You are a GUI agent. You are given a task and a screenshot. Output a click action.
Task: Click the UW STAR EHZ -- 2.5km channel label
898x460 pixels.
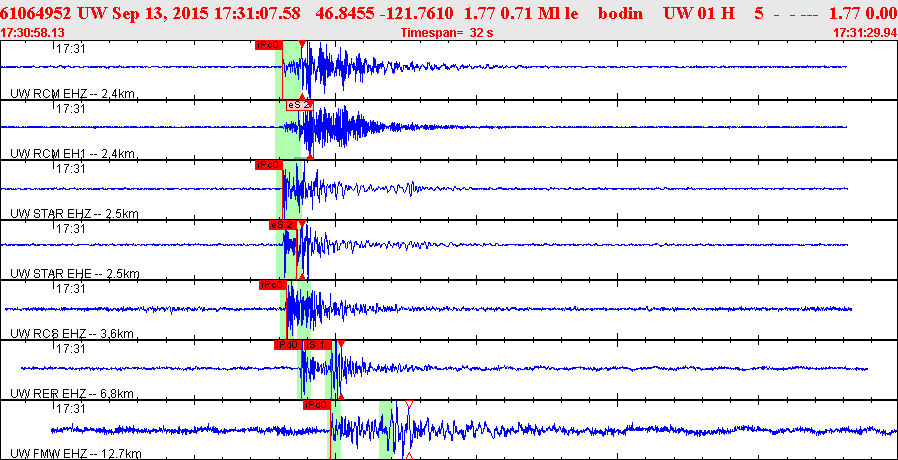[x=74, y=214]
